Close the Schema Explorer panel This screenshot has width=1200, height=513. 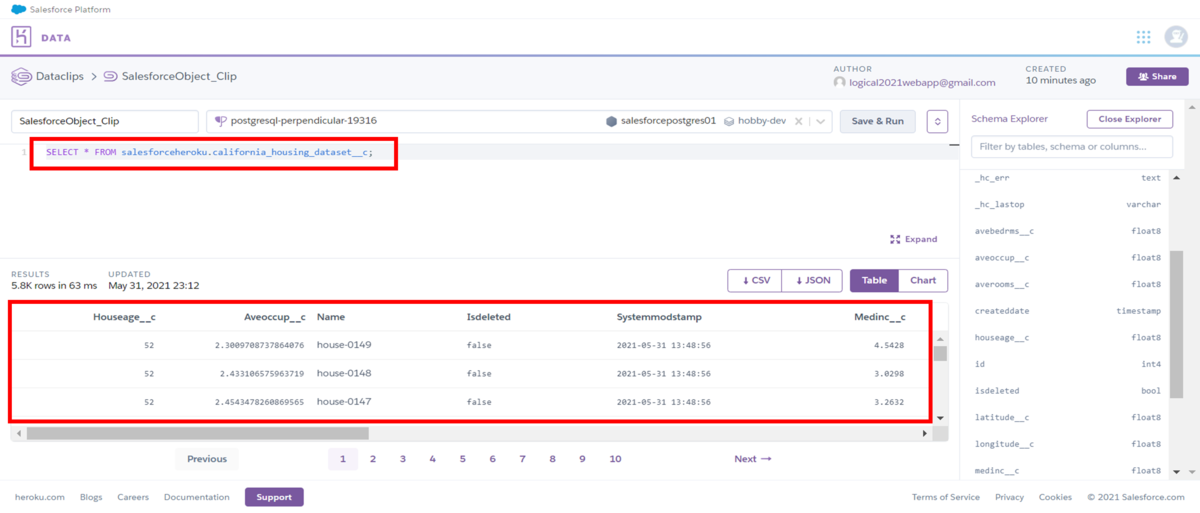coord(1130,119)
